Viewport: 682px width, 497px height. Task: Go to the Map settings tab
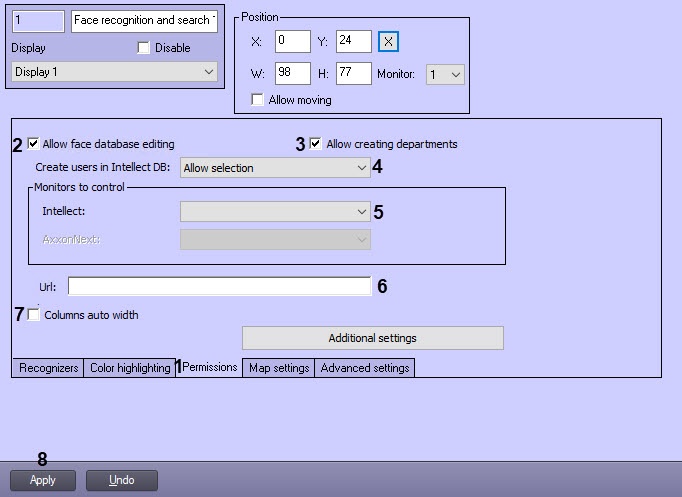coord(278,368)
